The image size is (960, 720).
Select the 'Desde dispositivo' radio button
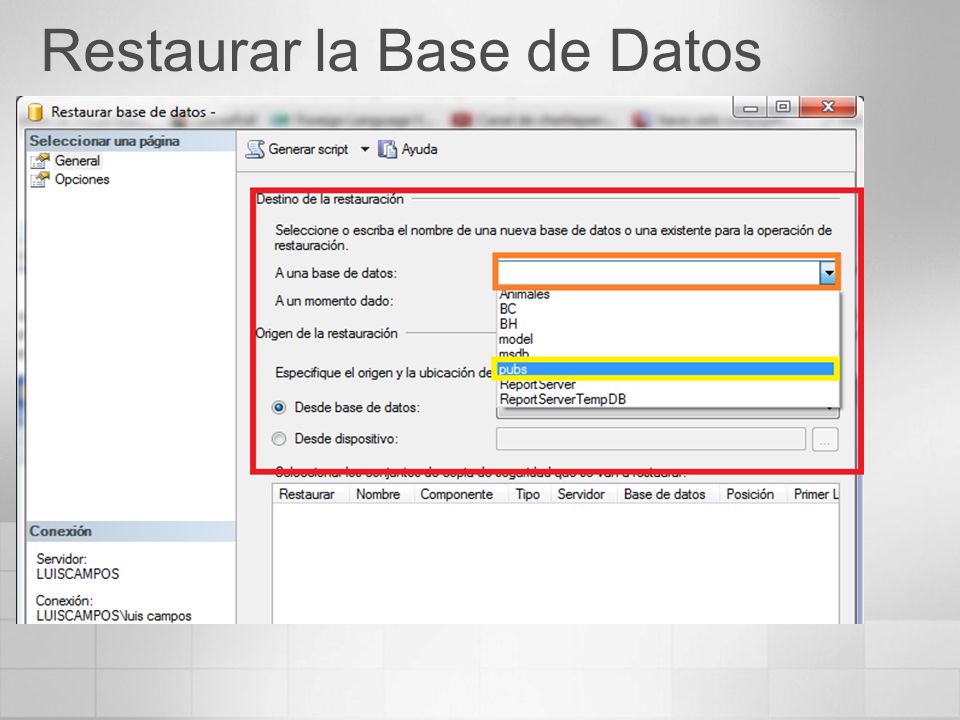[279, 439]
